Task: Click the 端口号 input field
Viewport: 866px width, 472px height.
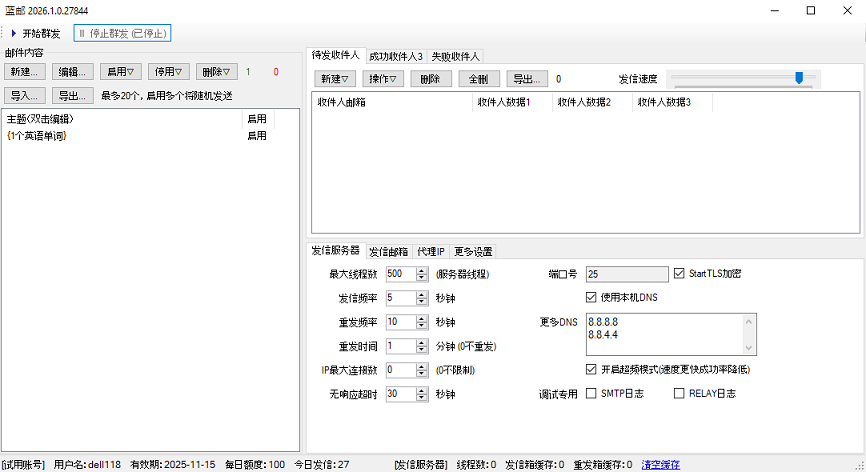Action: [x=627, y=273]
